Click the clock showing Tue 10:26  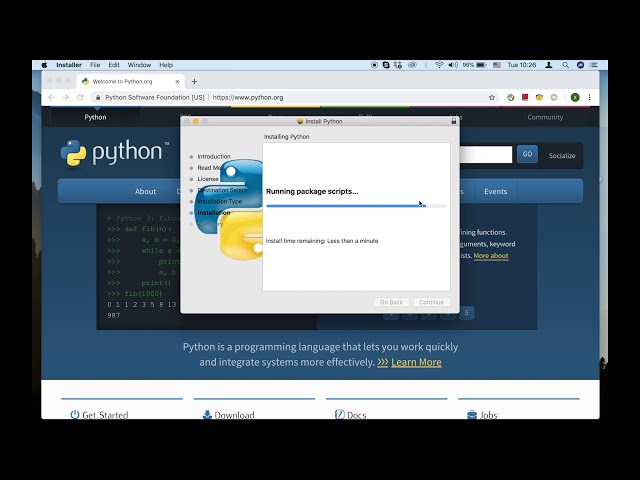click(522, 65)
